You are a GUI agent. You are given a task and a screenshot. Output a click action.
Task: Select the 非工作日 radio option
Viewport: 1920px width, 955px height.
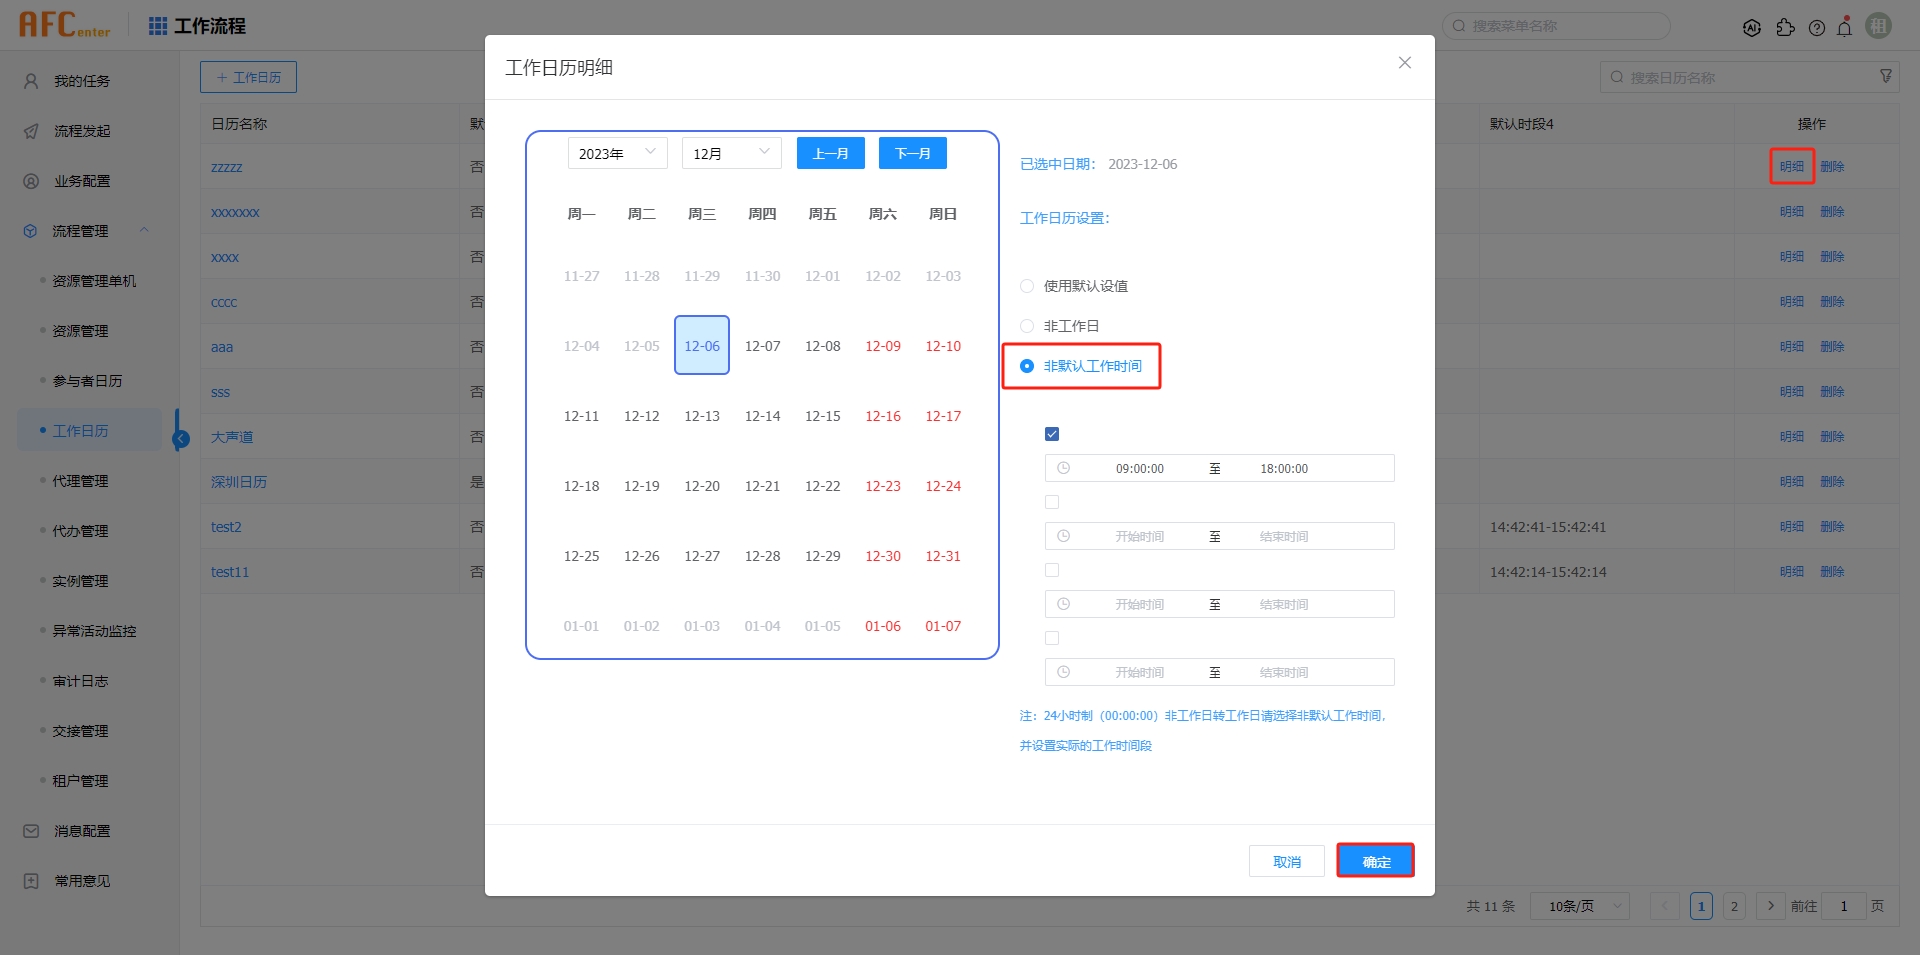(x=1027, y=326)
